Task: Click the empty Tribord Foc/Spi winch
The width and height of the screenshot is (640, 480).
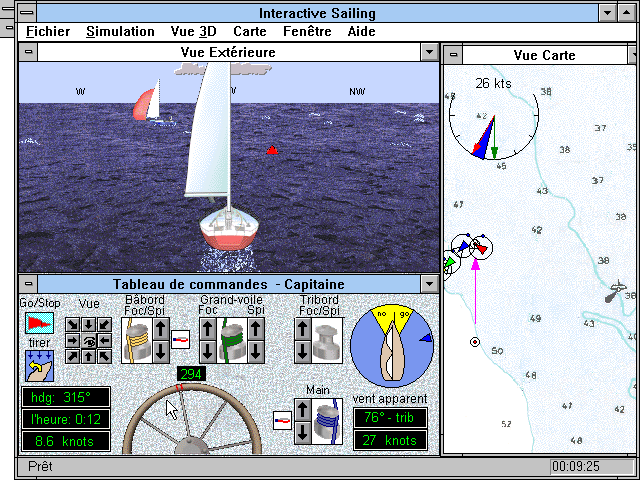Action: pyautogui.click(x=327, y=341)
